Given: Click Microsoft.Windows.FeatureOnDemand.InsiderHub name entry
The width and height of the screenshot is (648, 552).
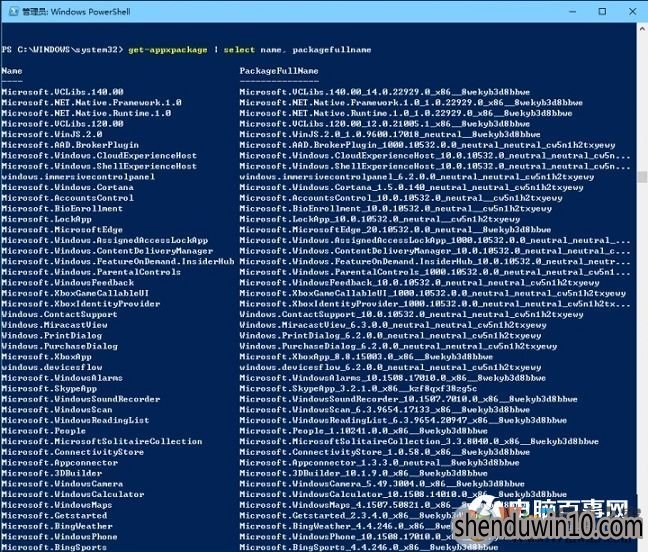Looking at the screenshot, I should point(118,261).
